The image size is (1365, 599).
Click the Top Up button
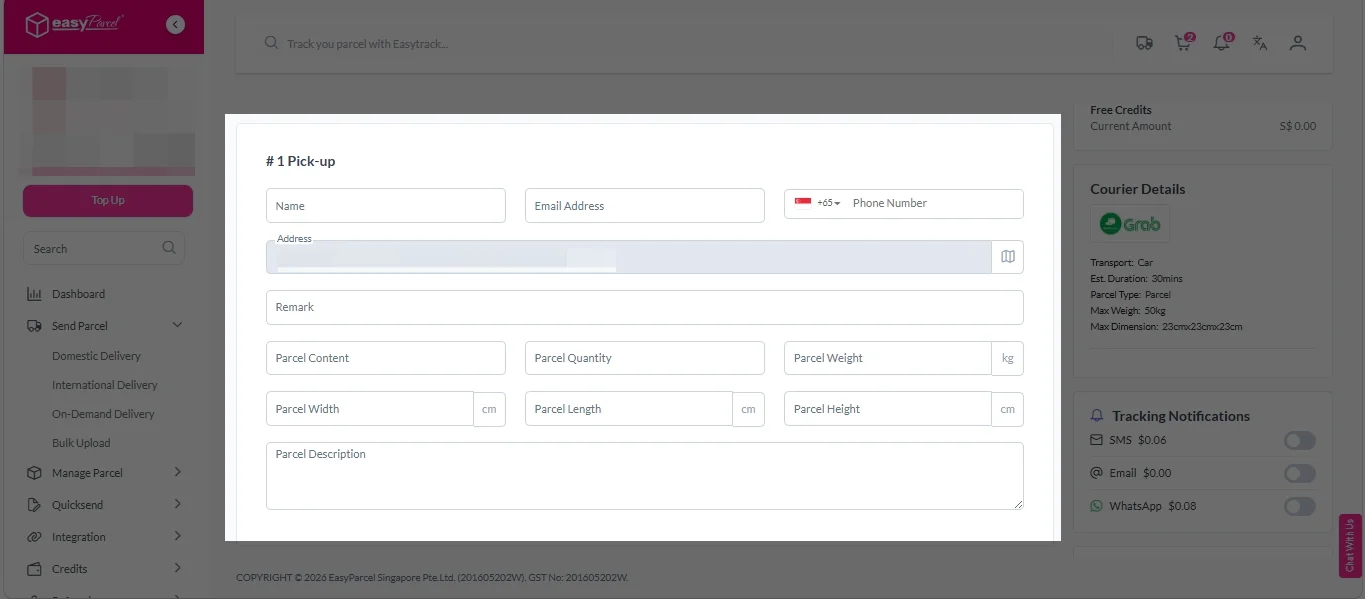point(107,200)
